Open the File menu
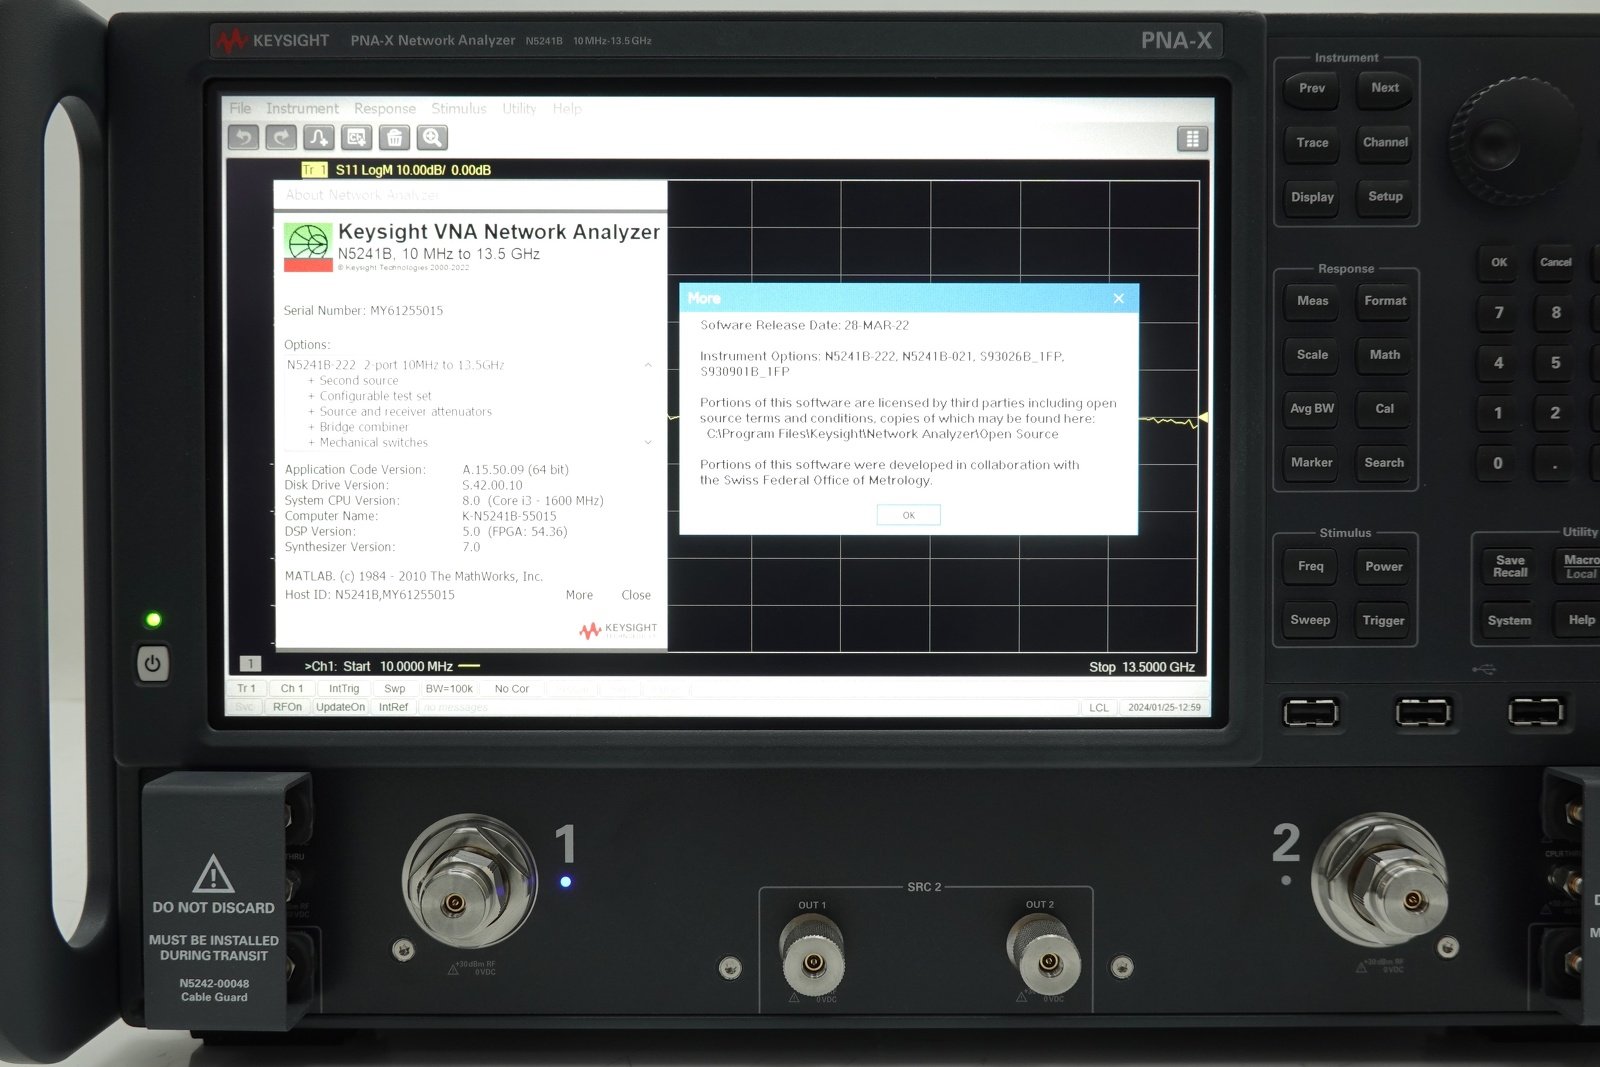1600x1067 pixels. [240, 108]
